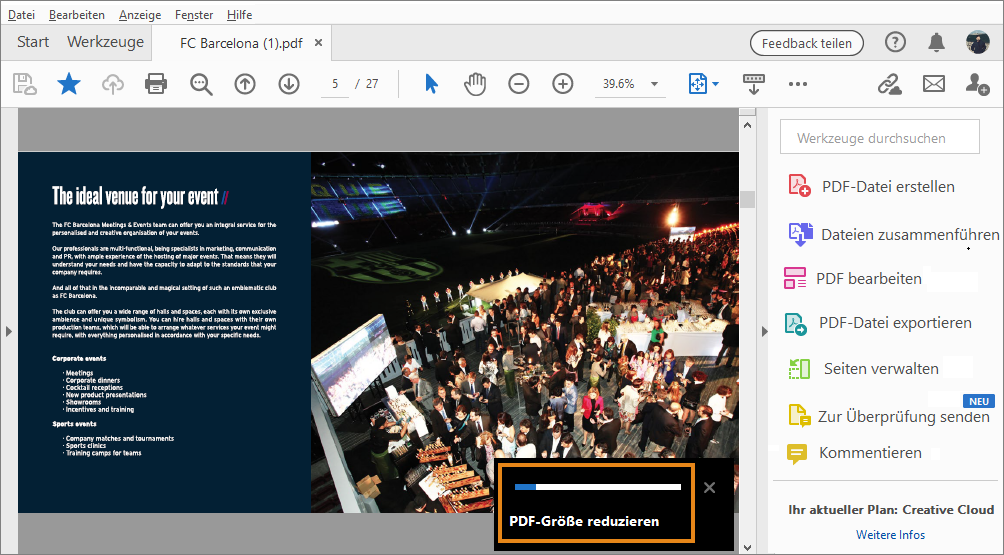
Task: Activate the hand pan tool
Action: pos(475,84)
